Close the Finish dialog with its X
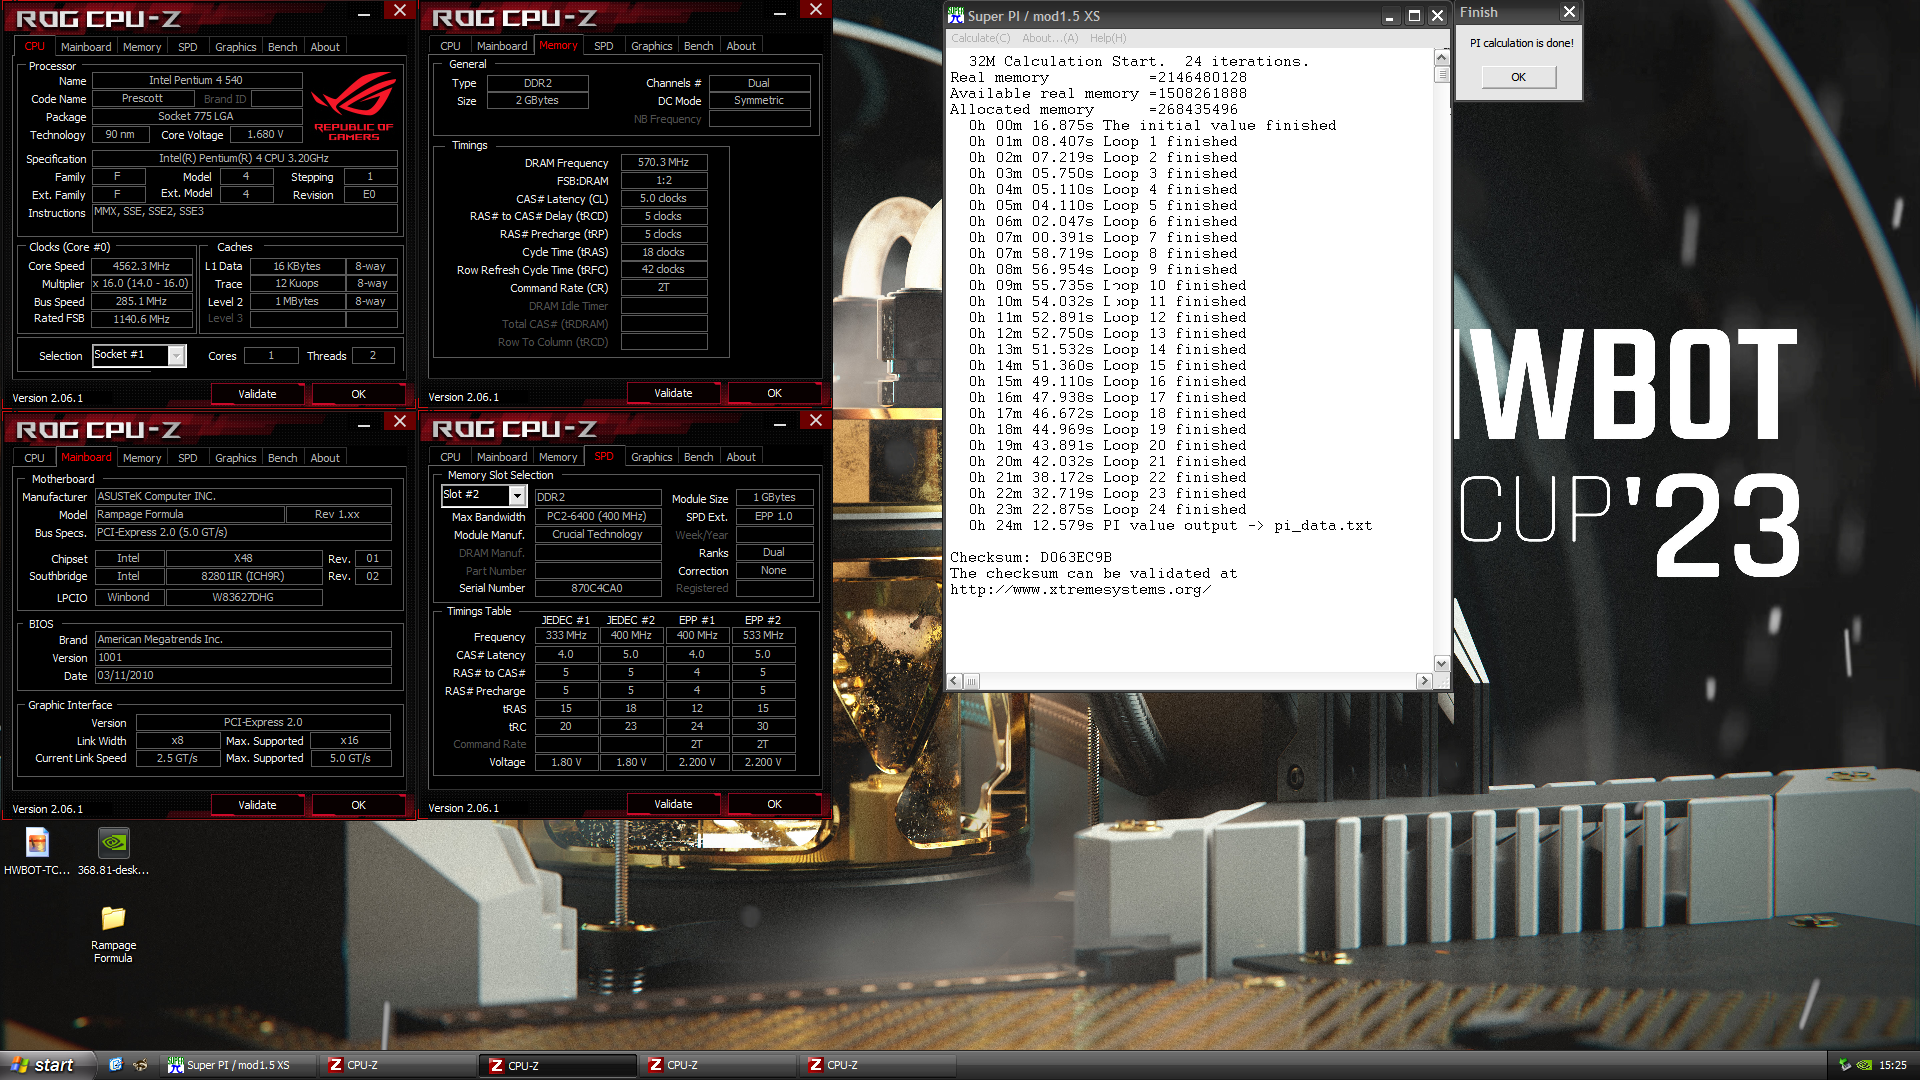1920x1080 pixels. (1569, 12)
